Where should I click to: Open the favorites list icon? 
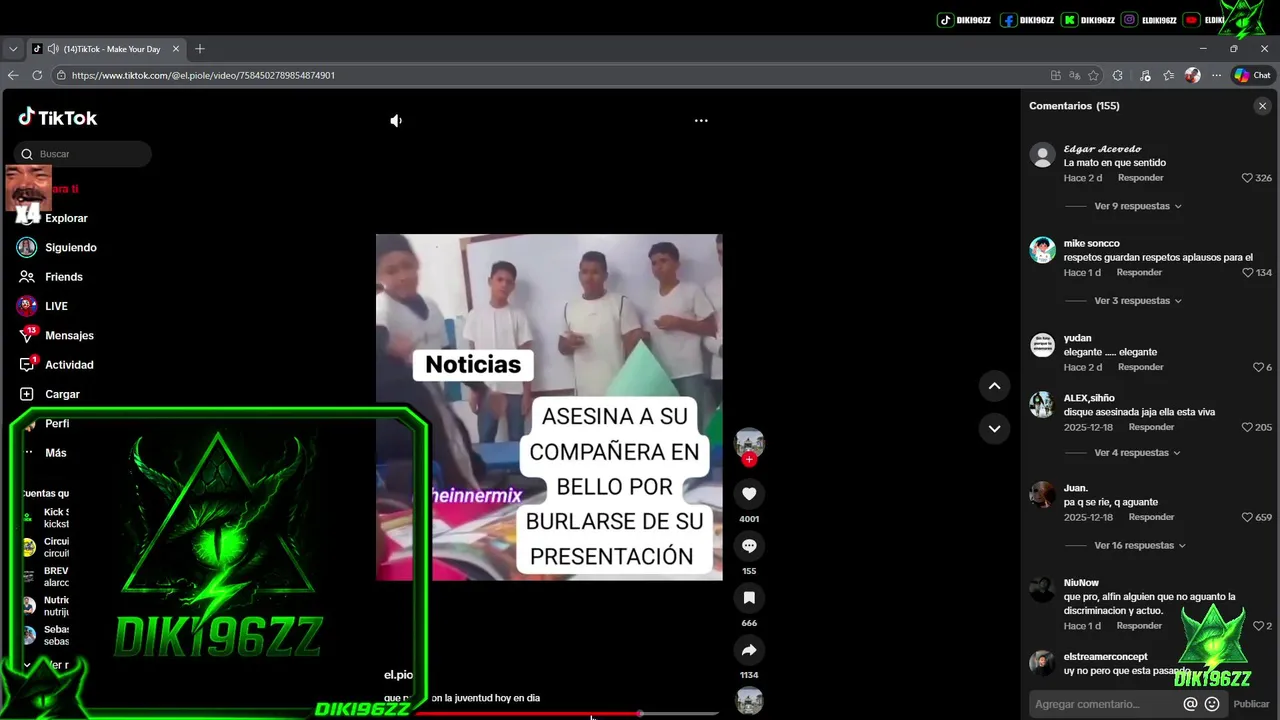(x=1169, y=75)
